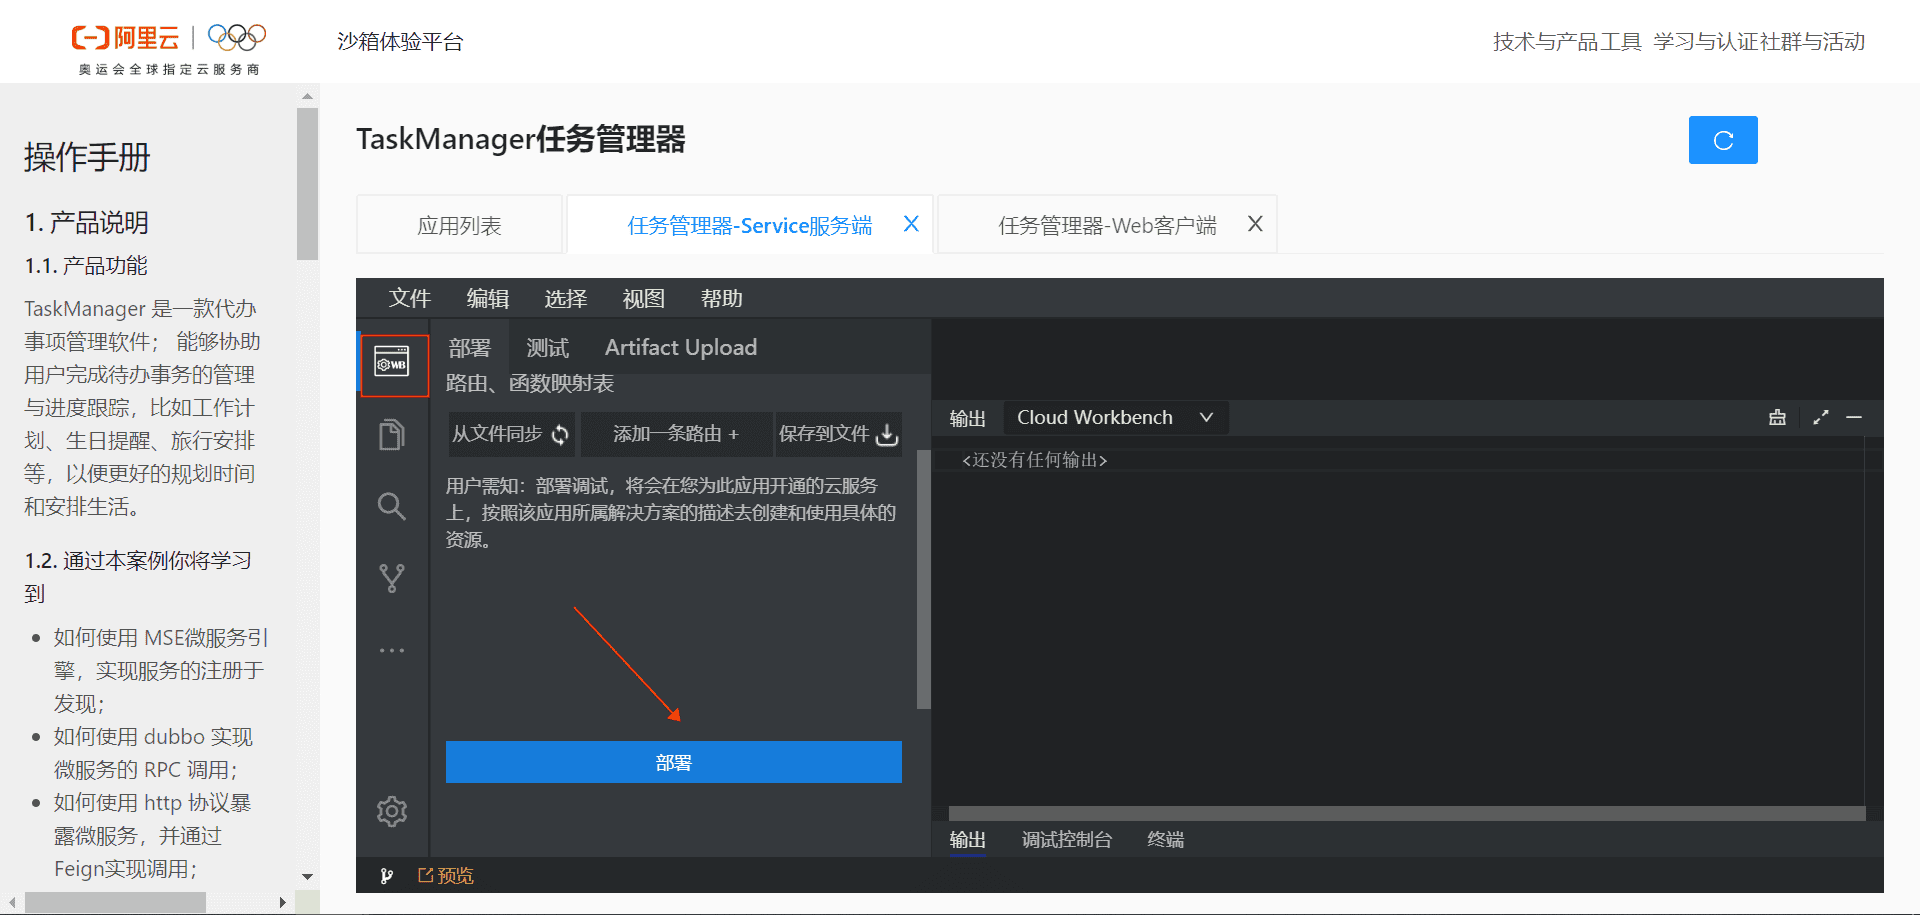
Task: Click the blue refresh button at top right
Action: [1722, 140]
